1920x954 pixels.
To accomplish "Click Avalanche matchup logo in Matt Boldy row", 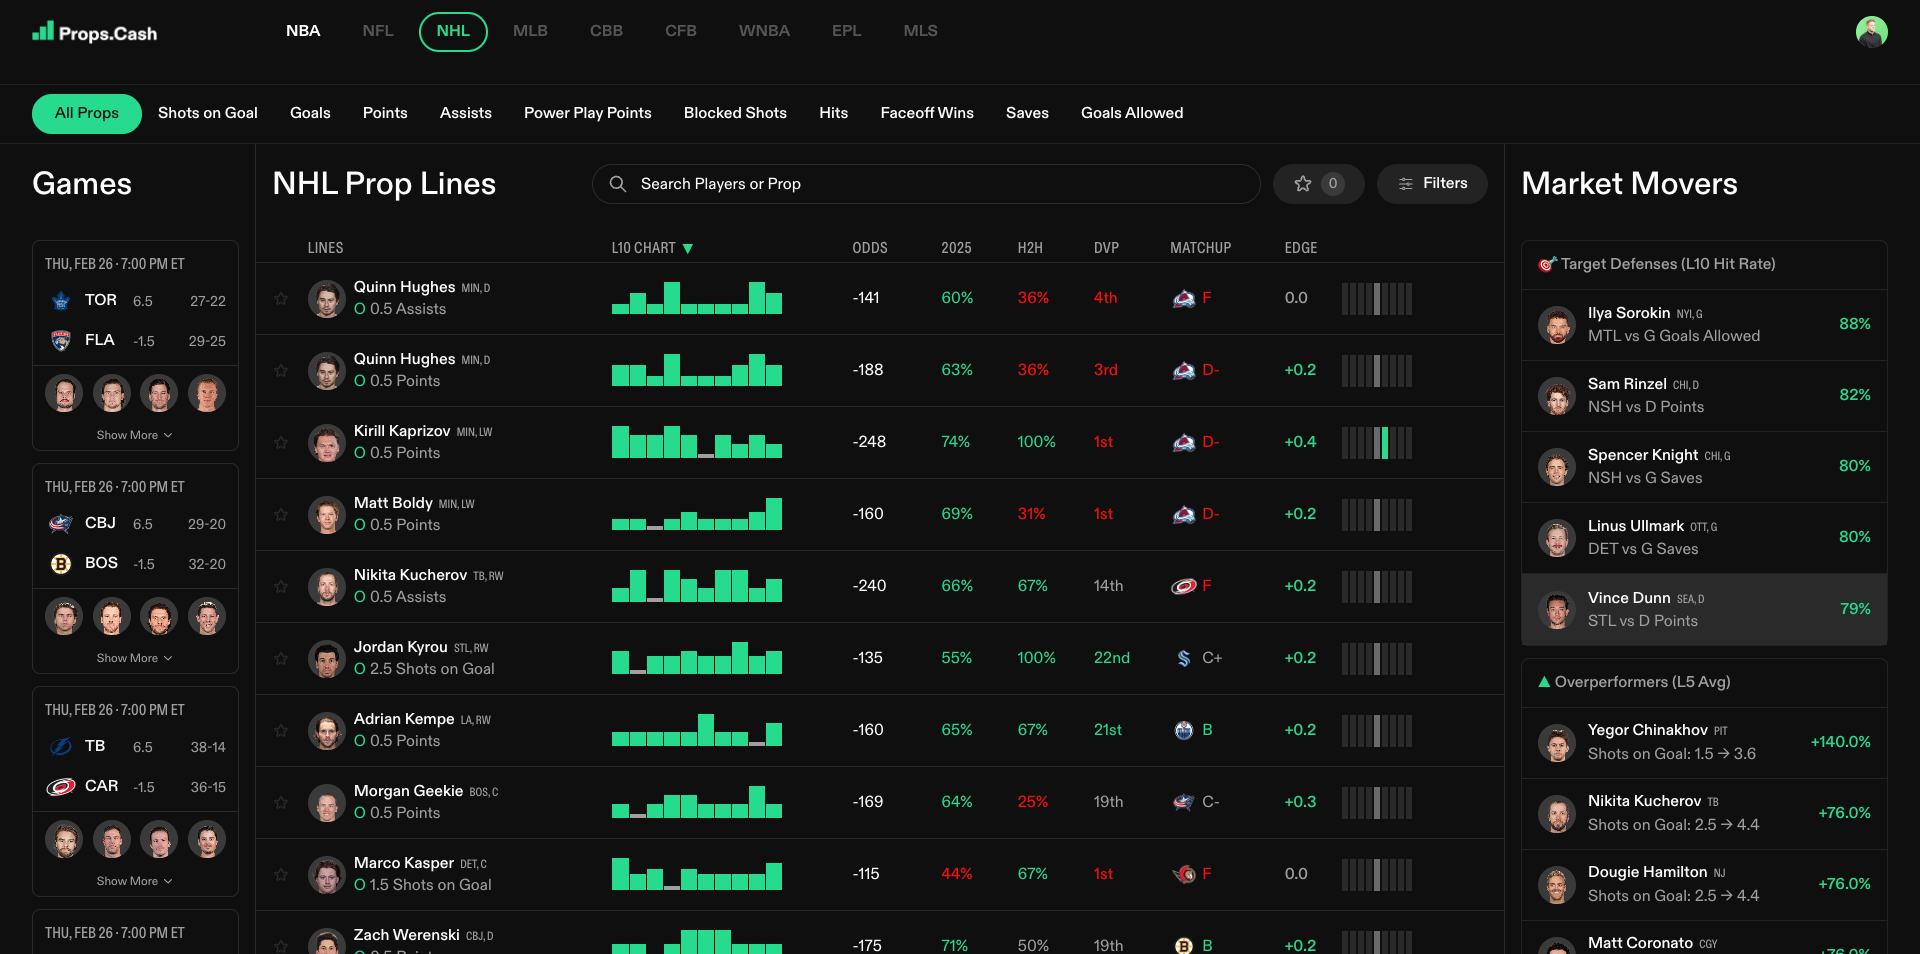I will (x=1184, y=514).
